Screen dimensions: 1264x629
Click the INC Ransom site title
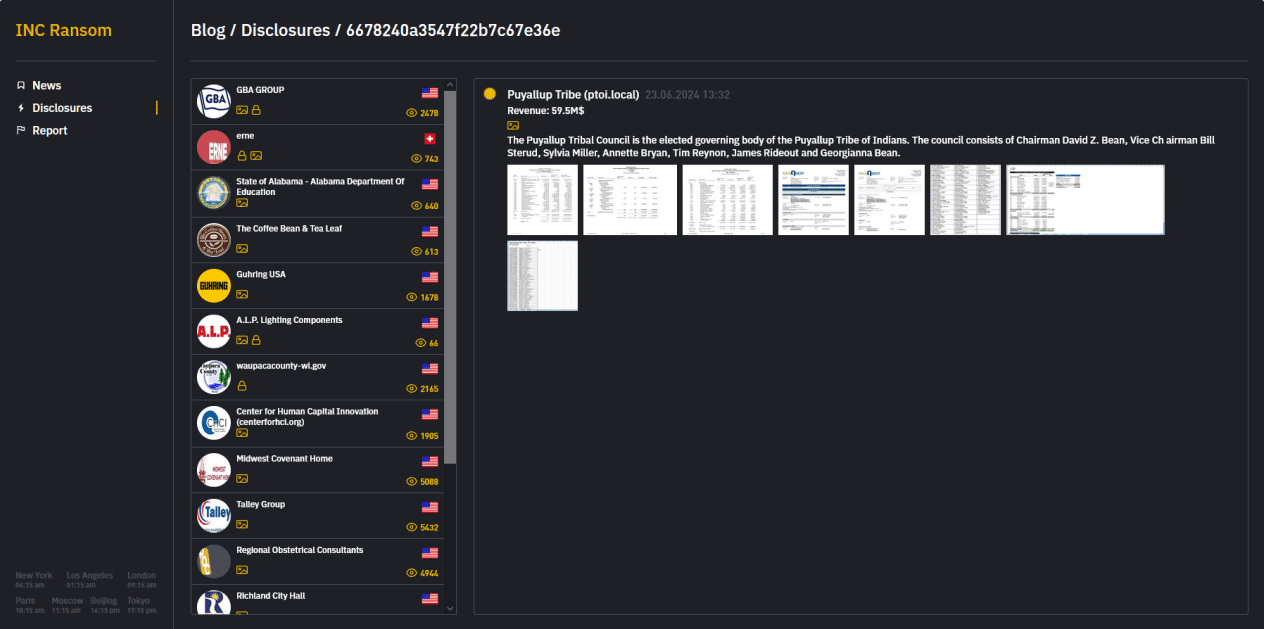pyautogui.click(x=64, y=30)
